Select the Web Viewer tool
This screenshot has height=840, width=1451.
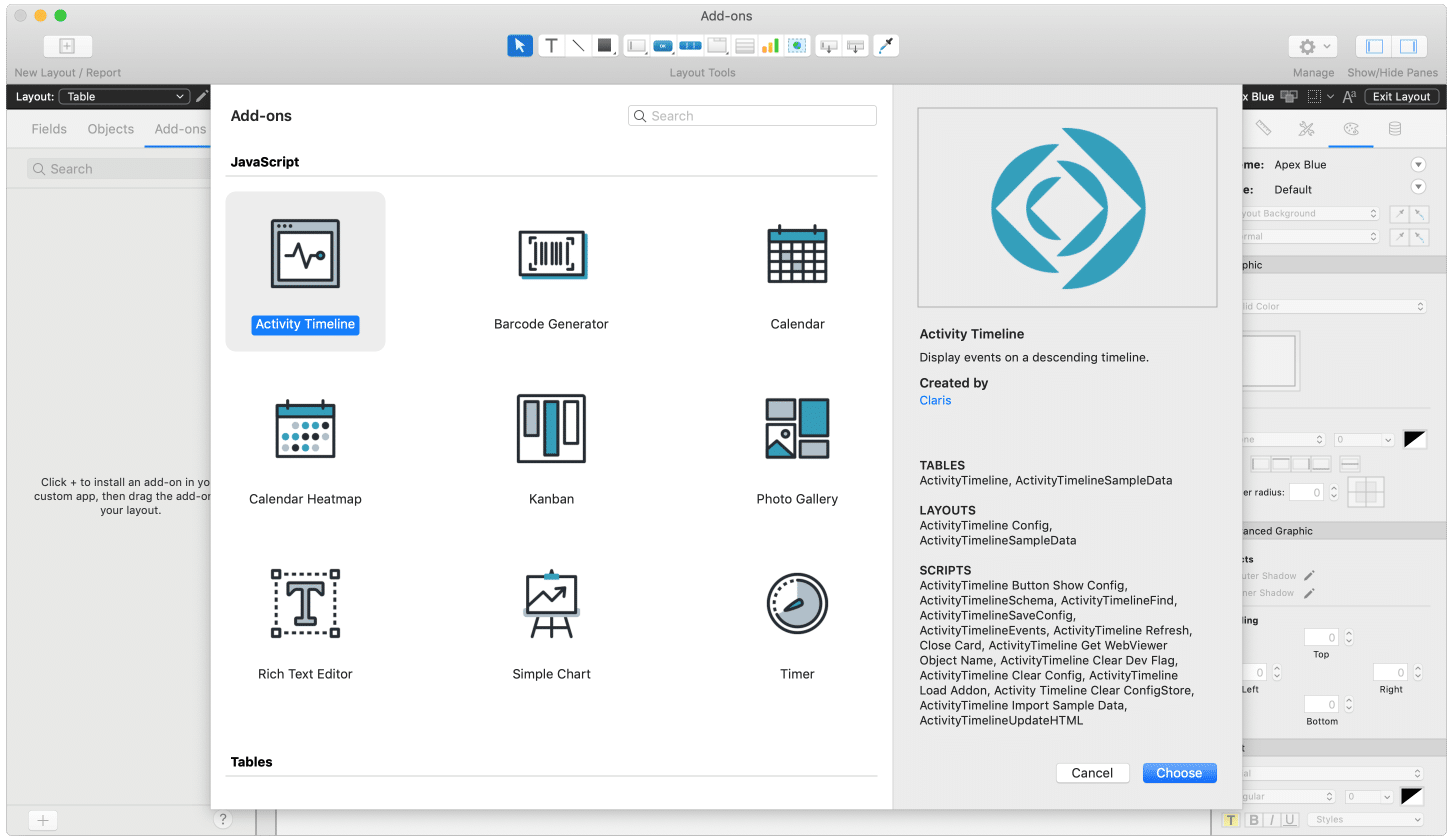click(797, 45)
